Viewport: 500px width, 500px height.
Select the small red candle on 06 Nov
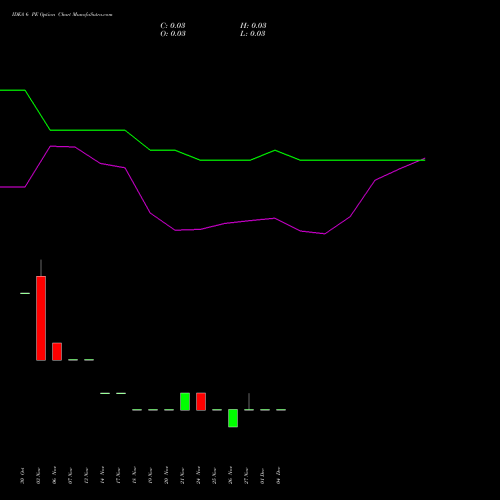point(57,351)
